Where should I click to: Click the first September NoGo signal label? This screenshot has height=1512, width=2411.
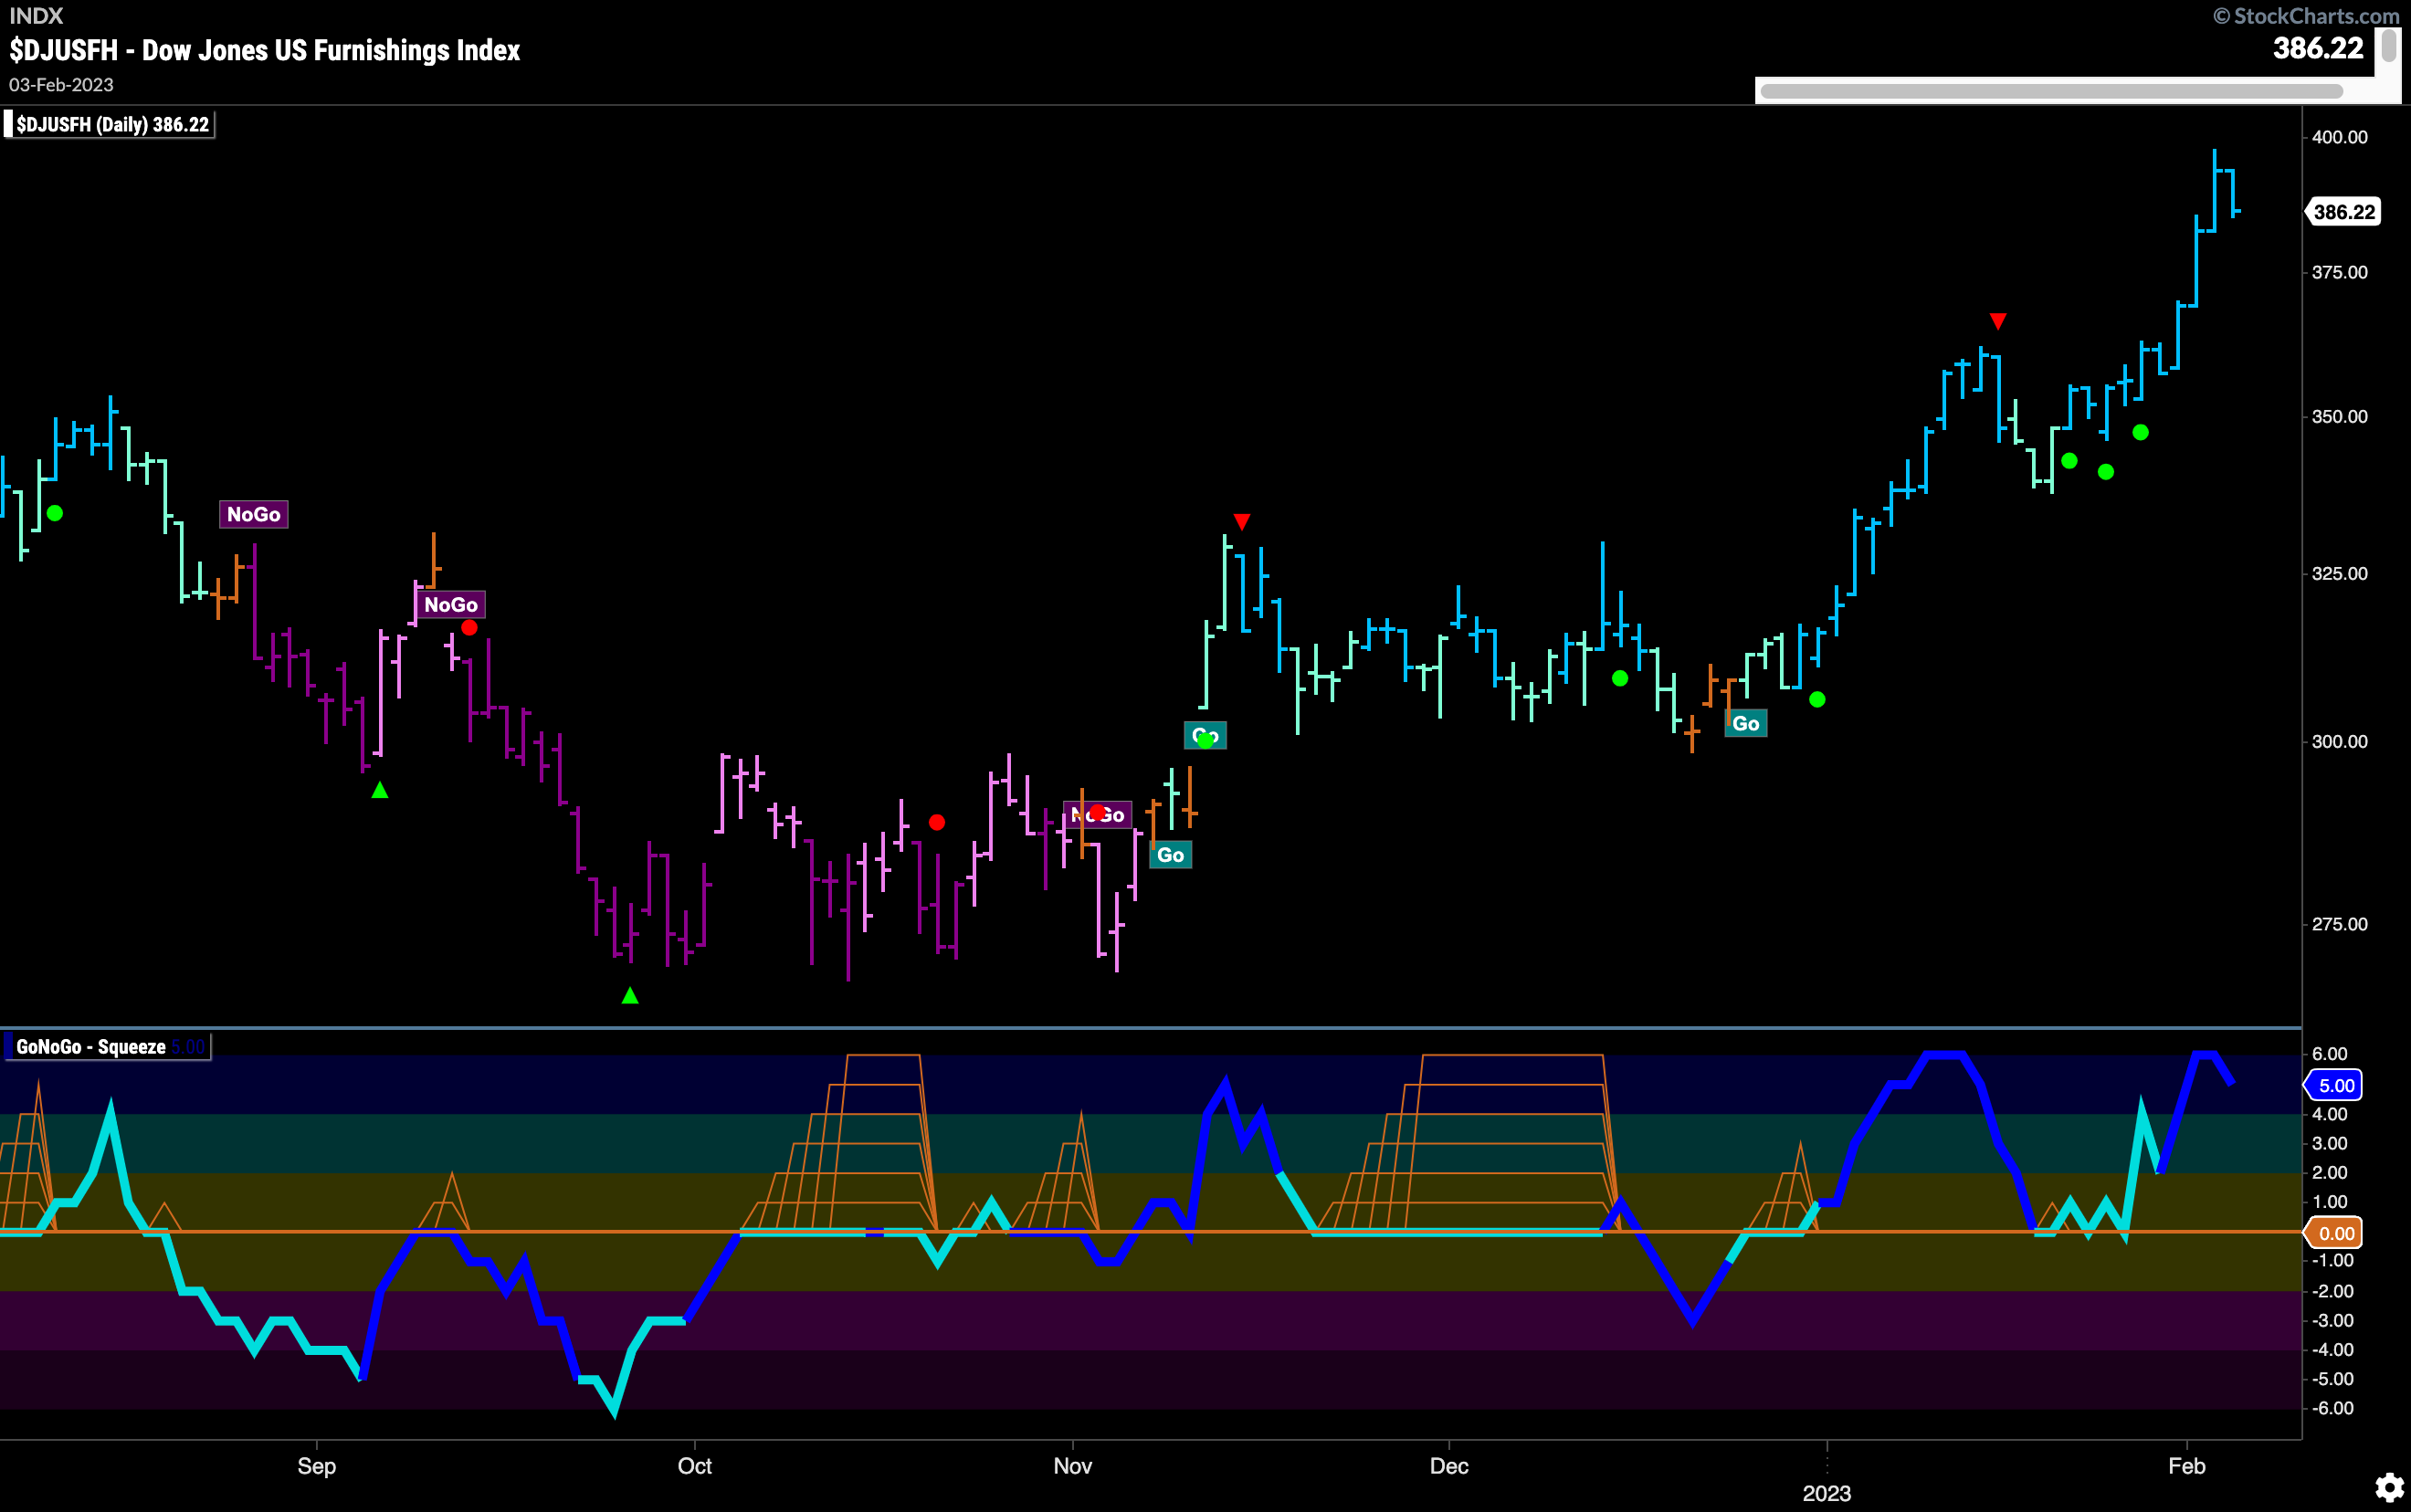click(x=254, y=515)
